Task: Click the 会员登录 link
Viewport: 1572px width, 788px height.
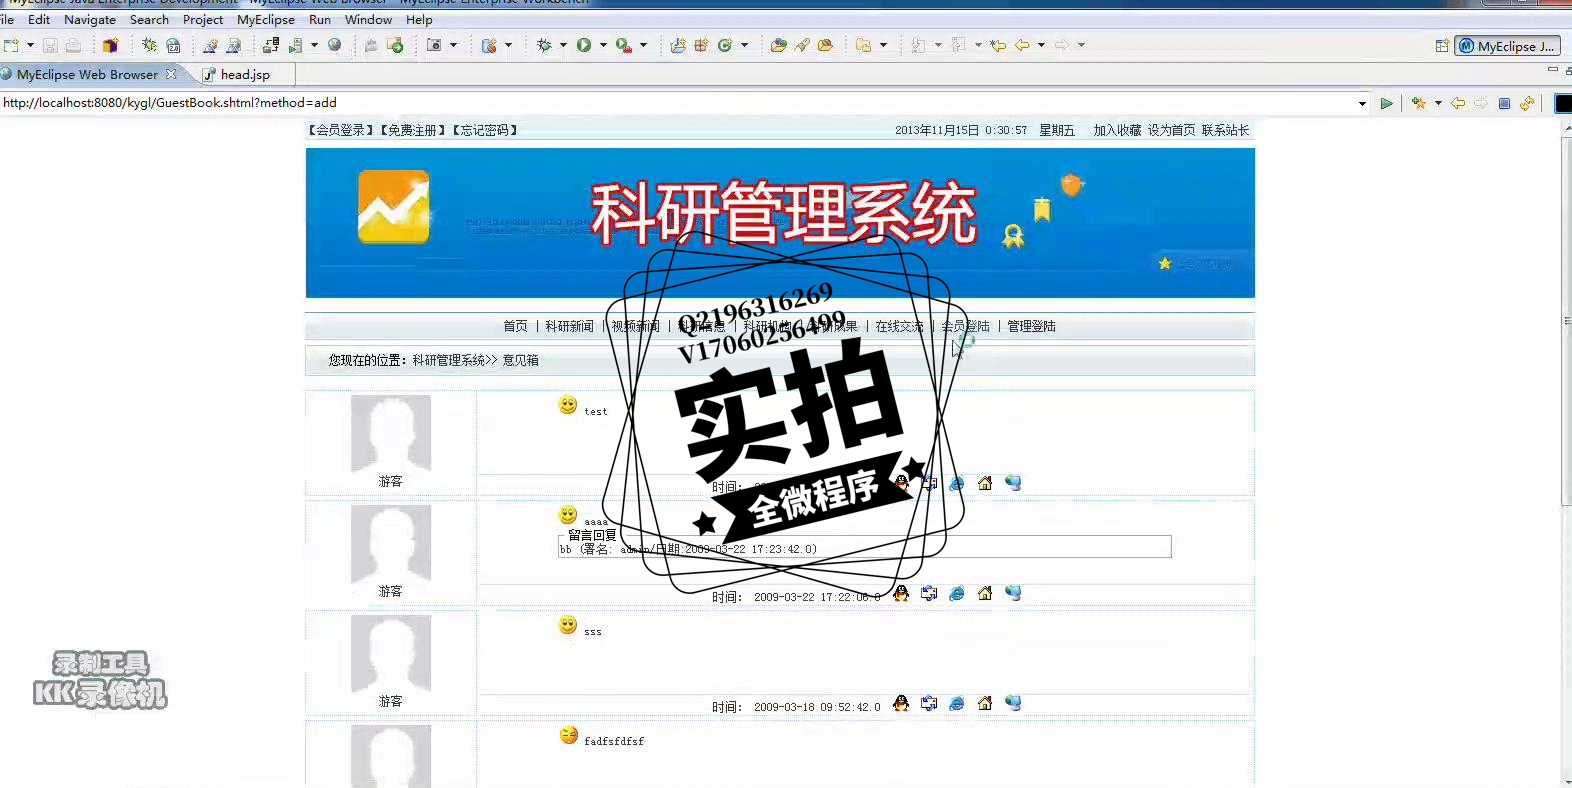Action: (340, 130)
